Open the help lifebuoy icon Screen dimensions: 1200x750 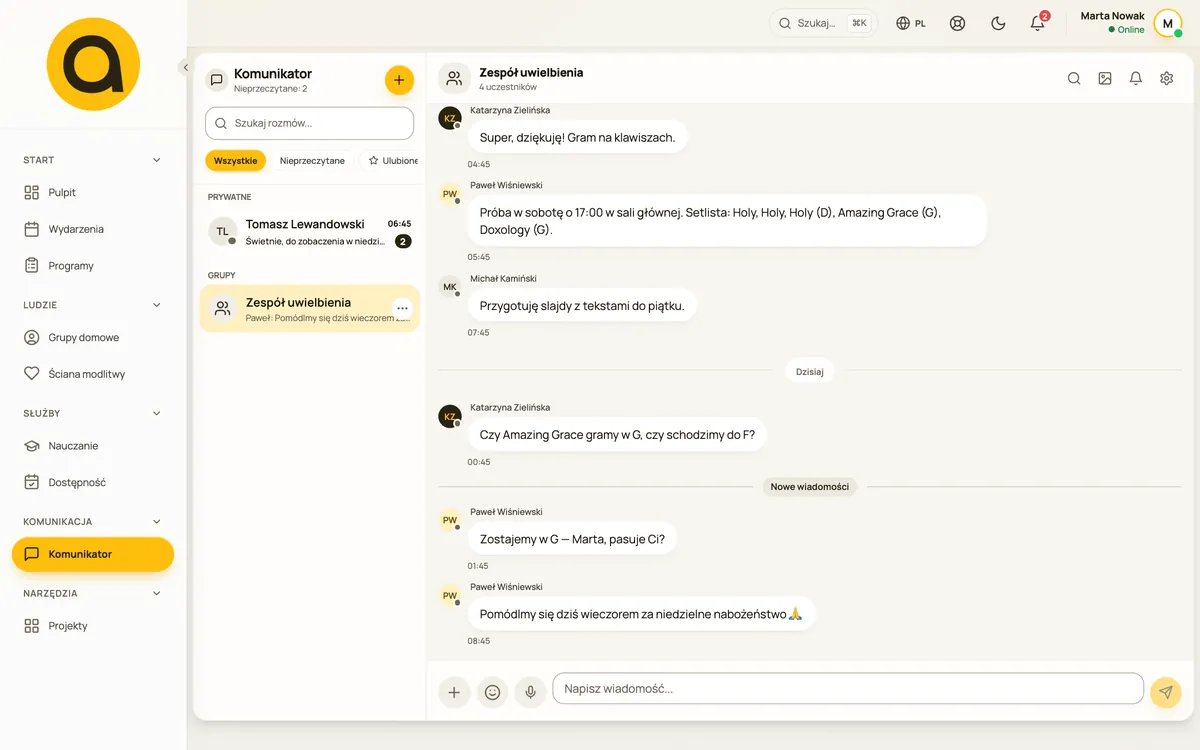coord(958,23)
